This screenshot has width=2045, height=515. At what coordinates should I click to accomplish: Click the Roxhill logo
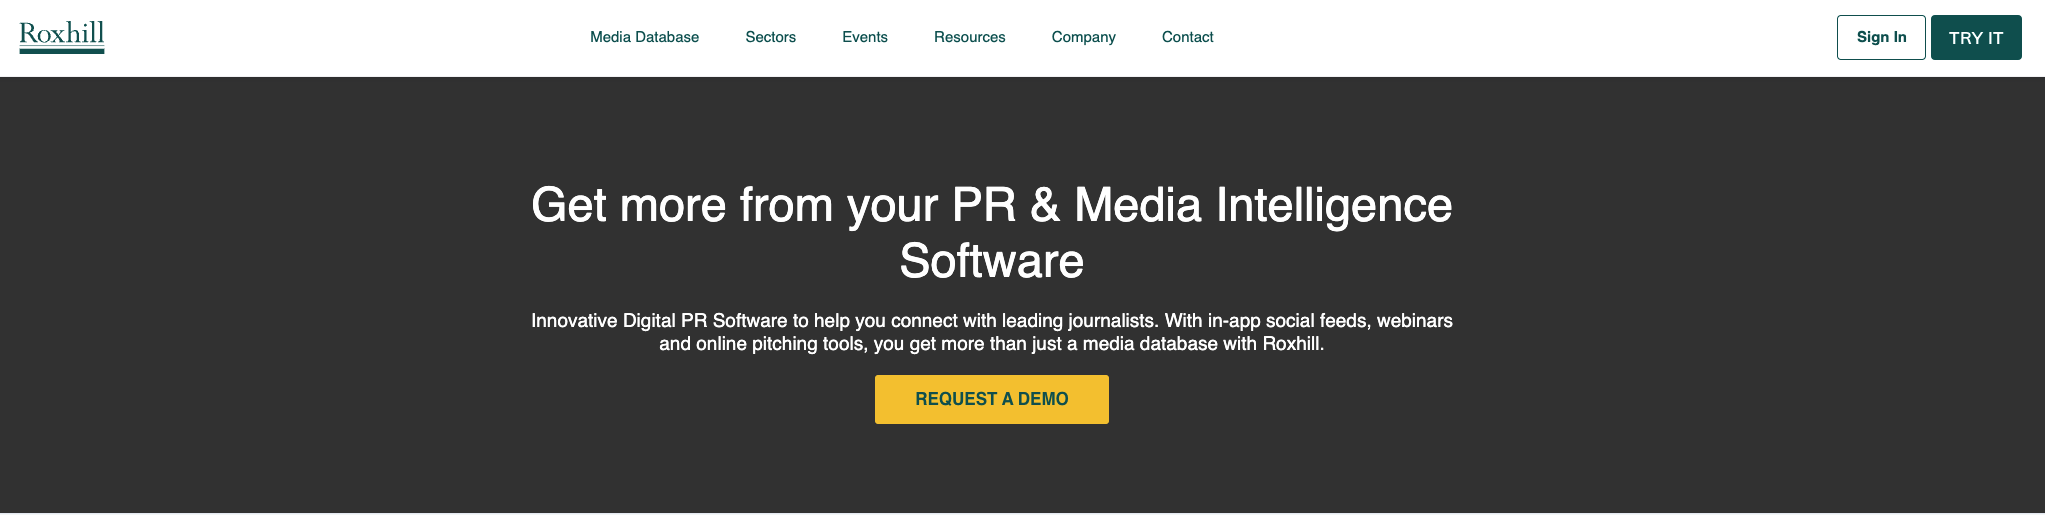coord(62,34)
